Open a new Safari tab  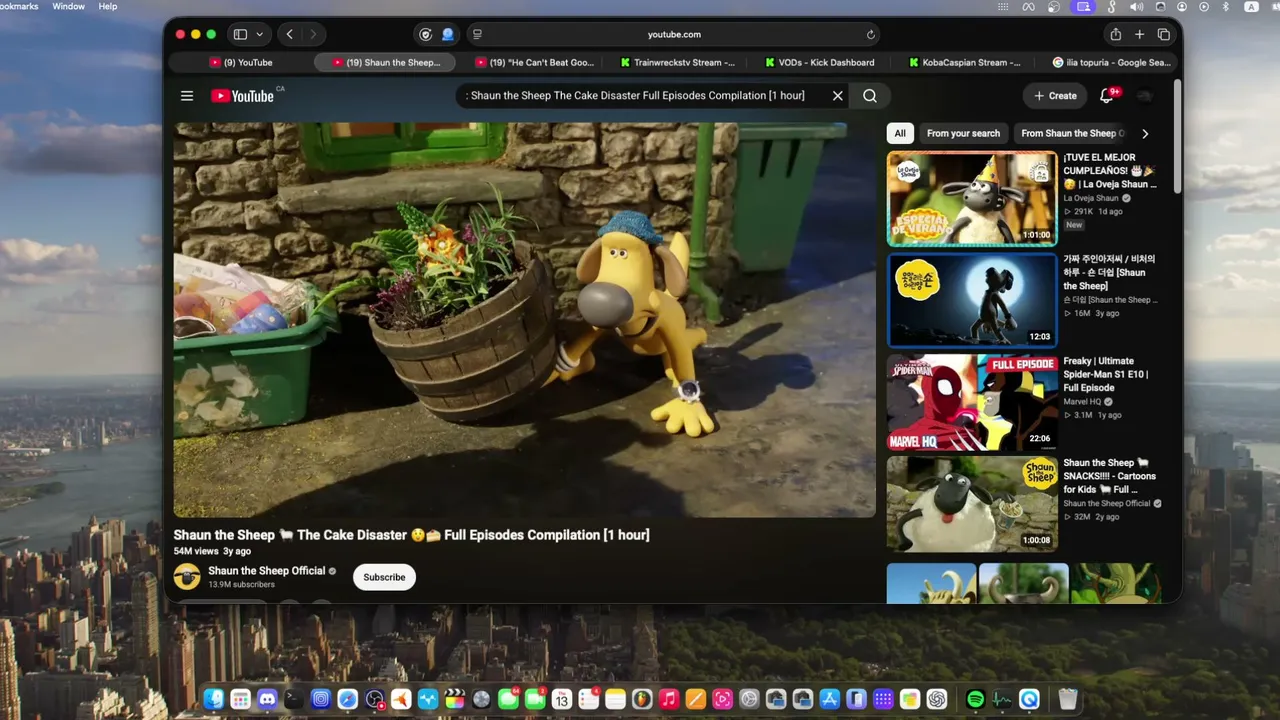click(x=1139, y=34)
